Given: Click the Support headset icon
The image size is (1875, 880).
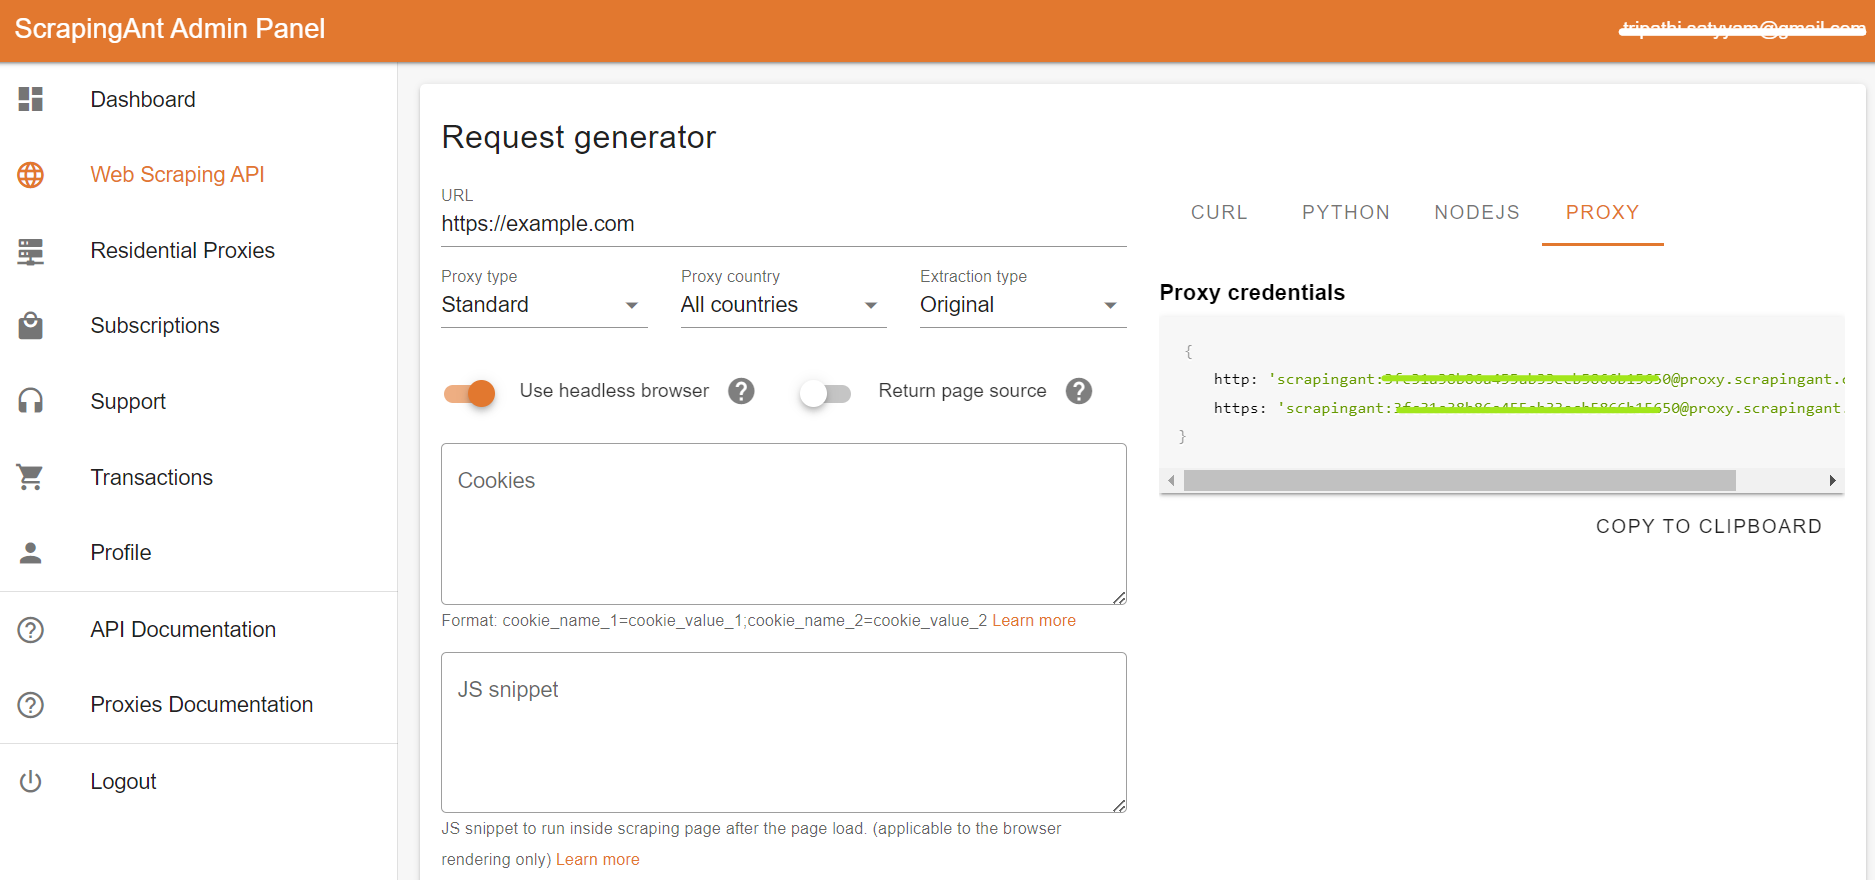Looking at the screenshot, I should [31, 401].
